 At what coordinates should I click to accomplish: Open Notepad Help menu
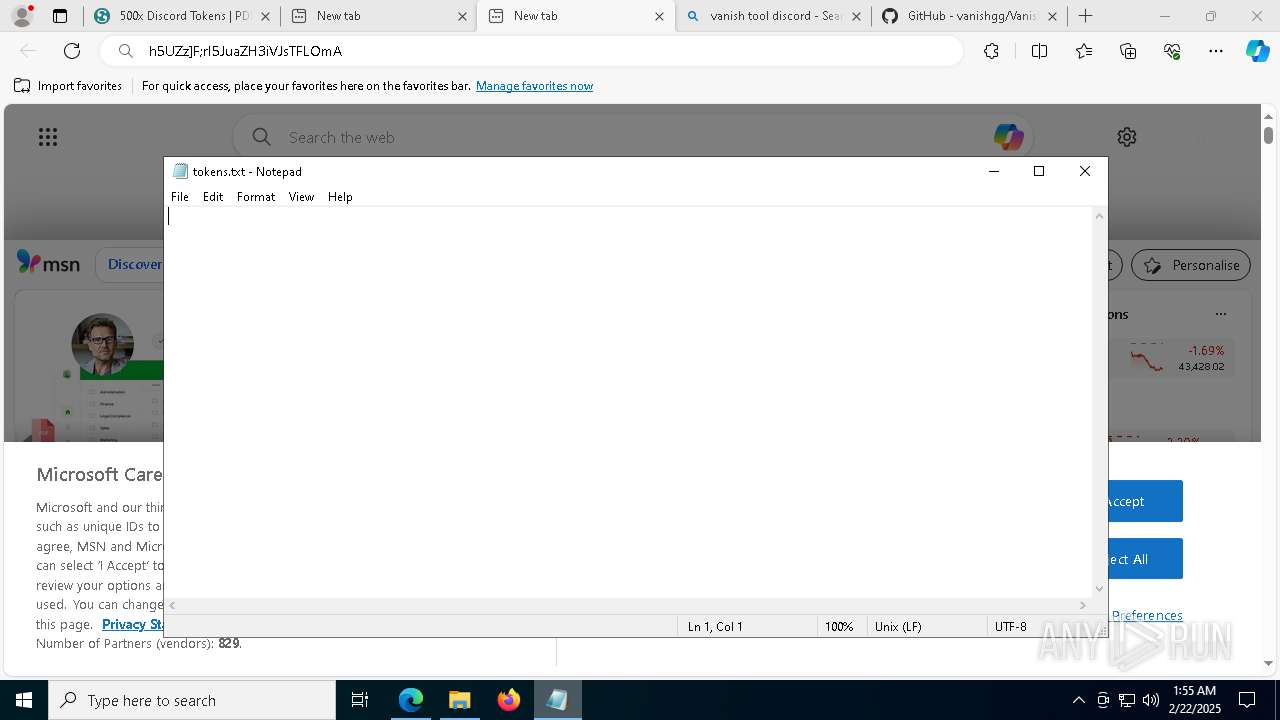click(x=340, y=197)
